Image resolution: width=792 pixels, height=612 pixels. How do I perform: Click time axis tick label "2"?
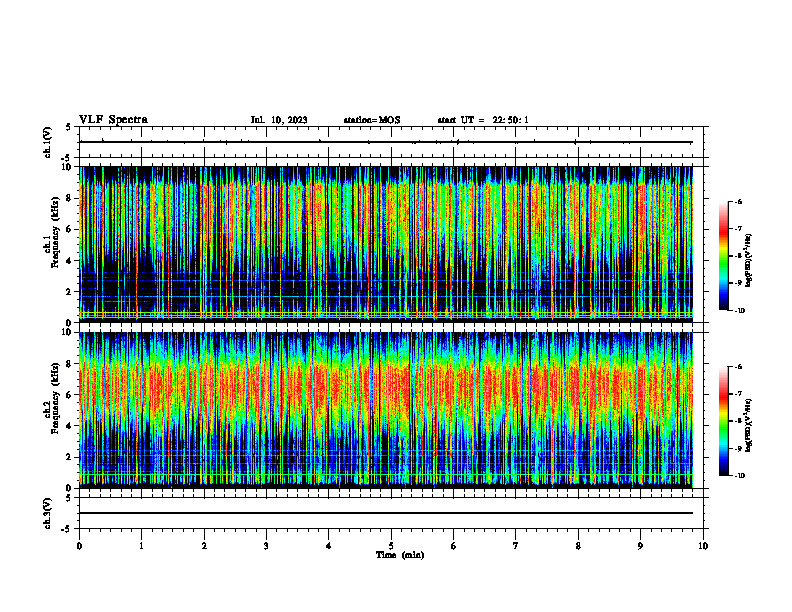coord(204,546)
